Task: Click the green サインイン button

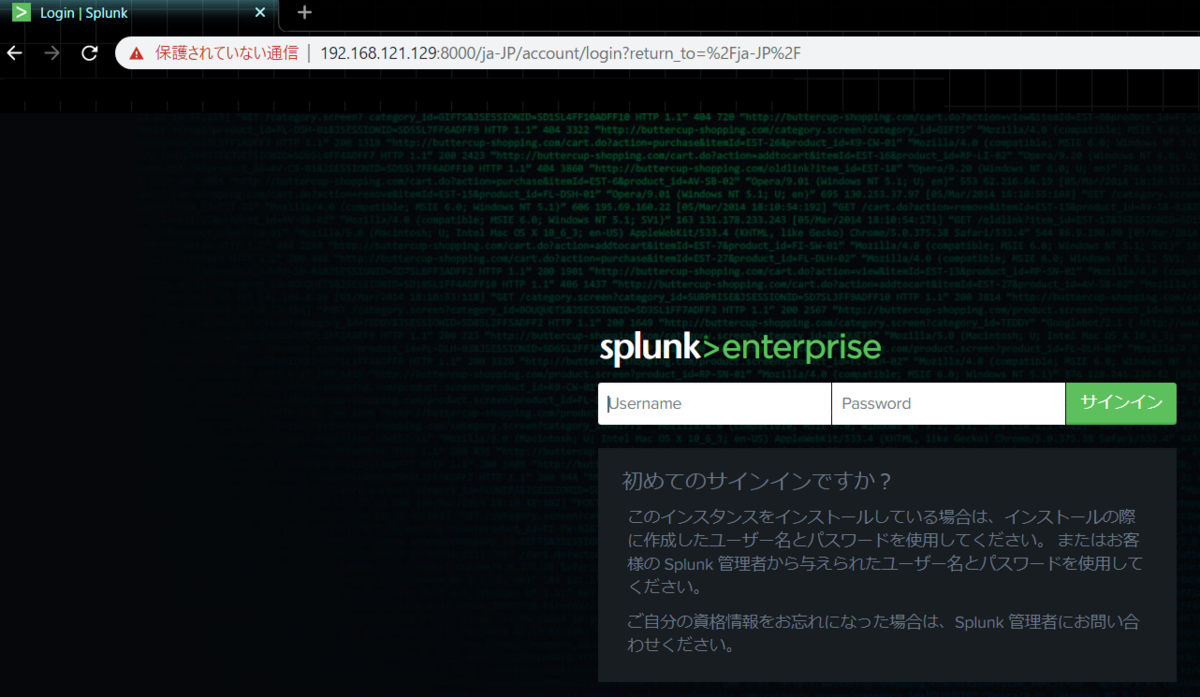Action: click(x=1121, y=404)
